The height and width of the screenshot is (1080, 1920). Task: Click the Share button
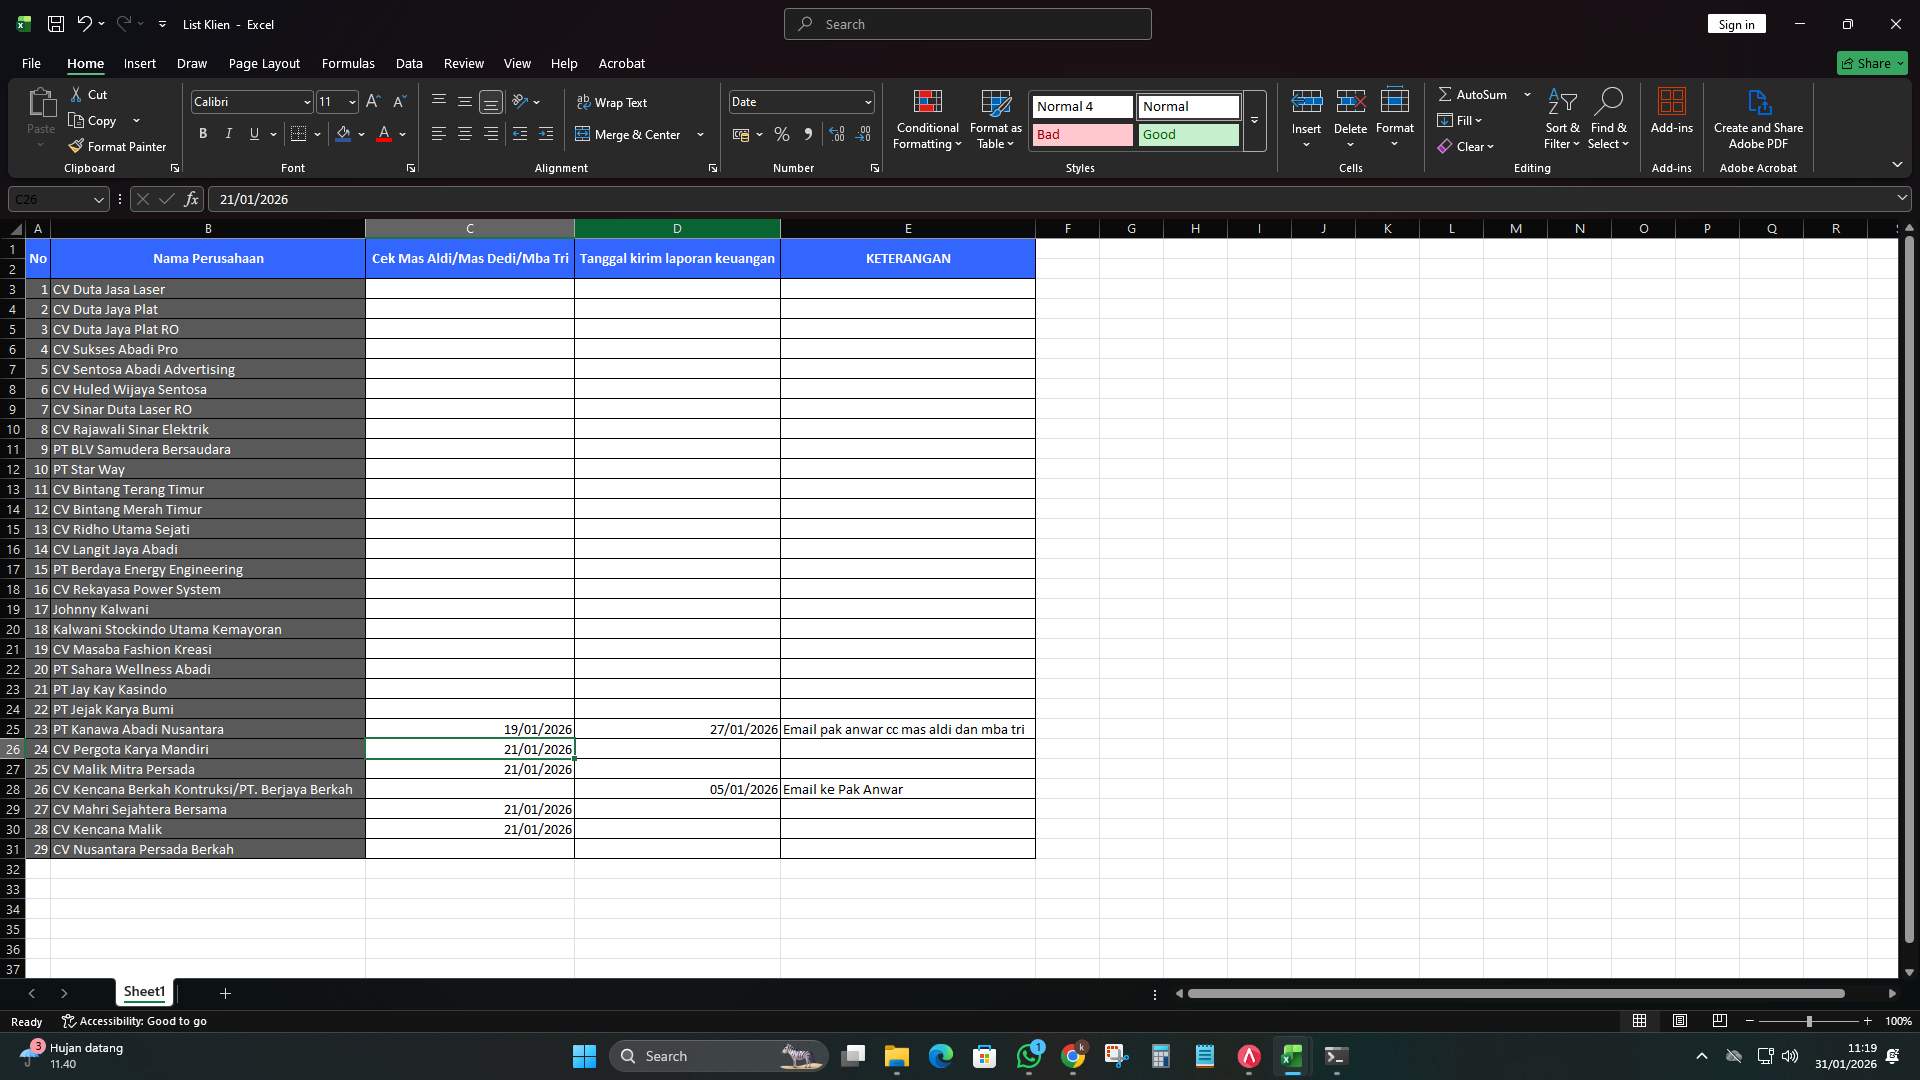coord(1871,62)
